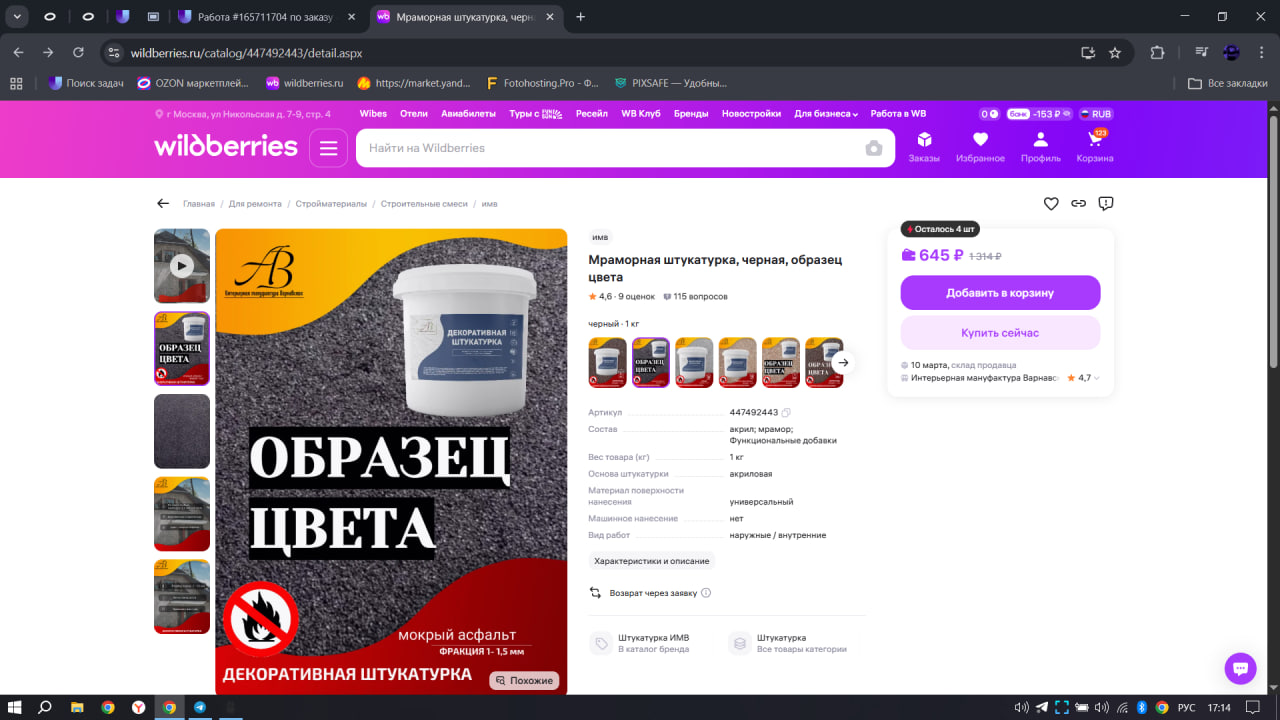
Task: Click the browser address bar URL
Action: click(246, 52)
